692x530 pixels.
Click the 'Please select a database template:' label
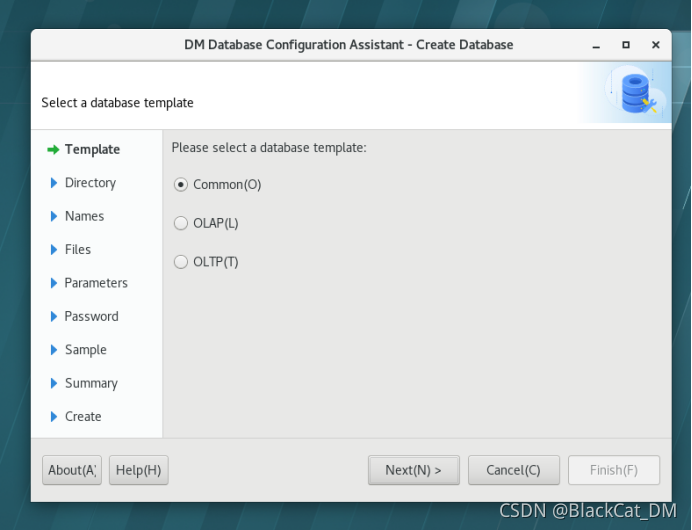(269, 148)
